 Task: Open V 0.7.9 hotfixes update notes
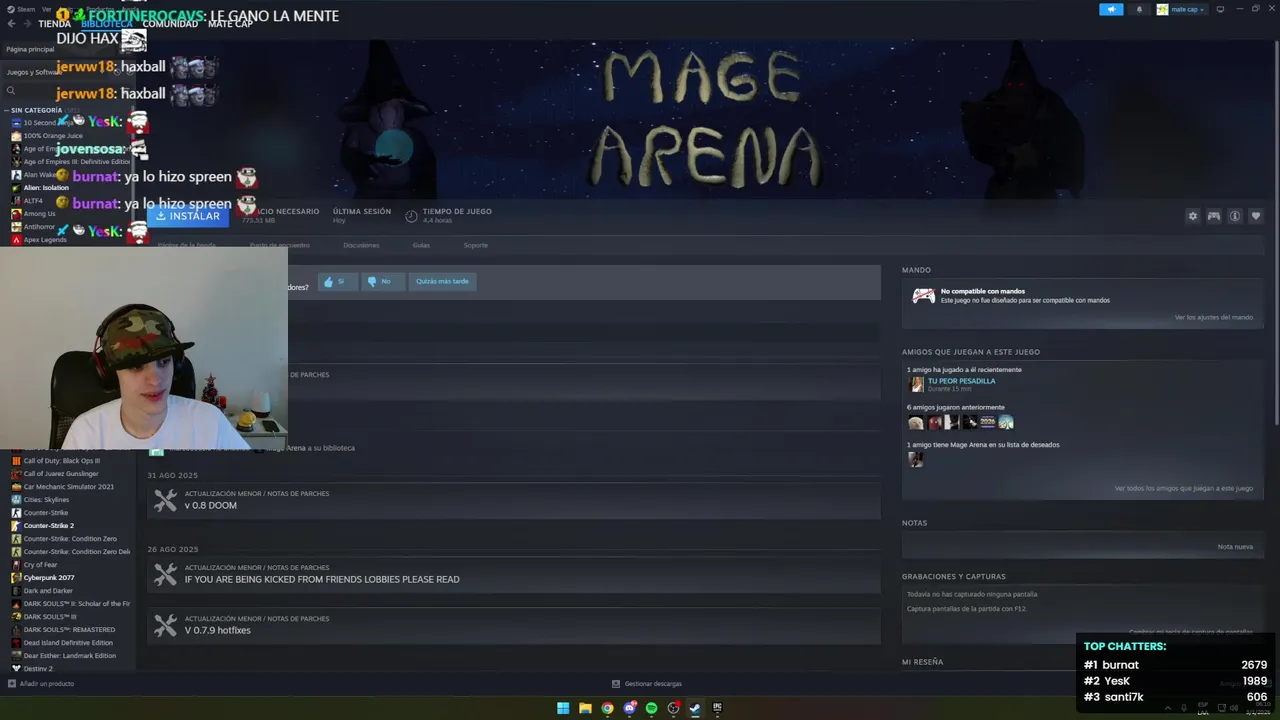pos(514,626)
